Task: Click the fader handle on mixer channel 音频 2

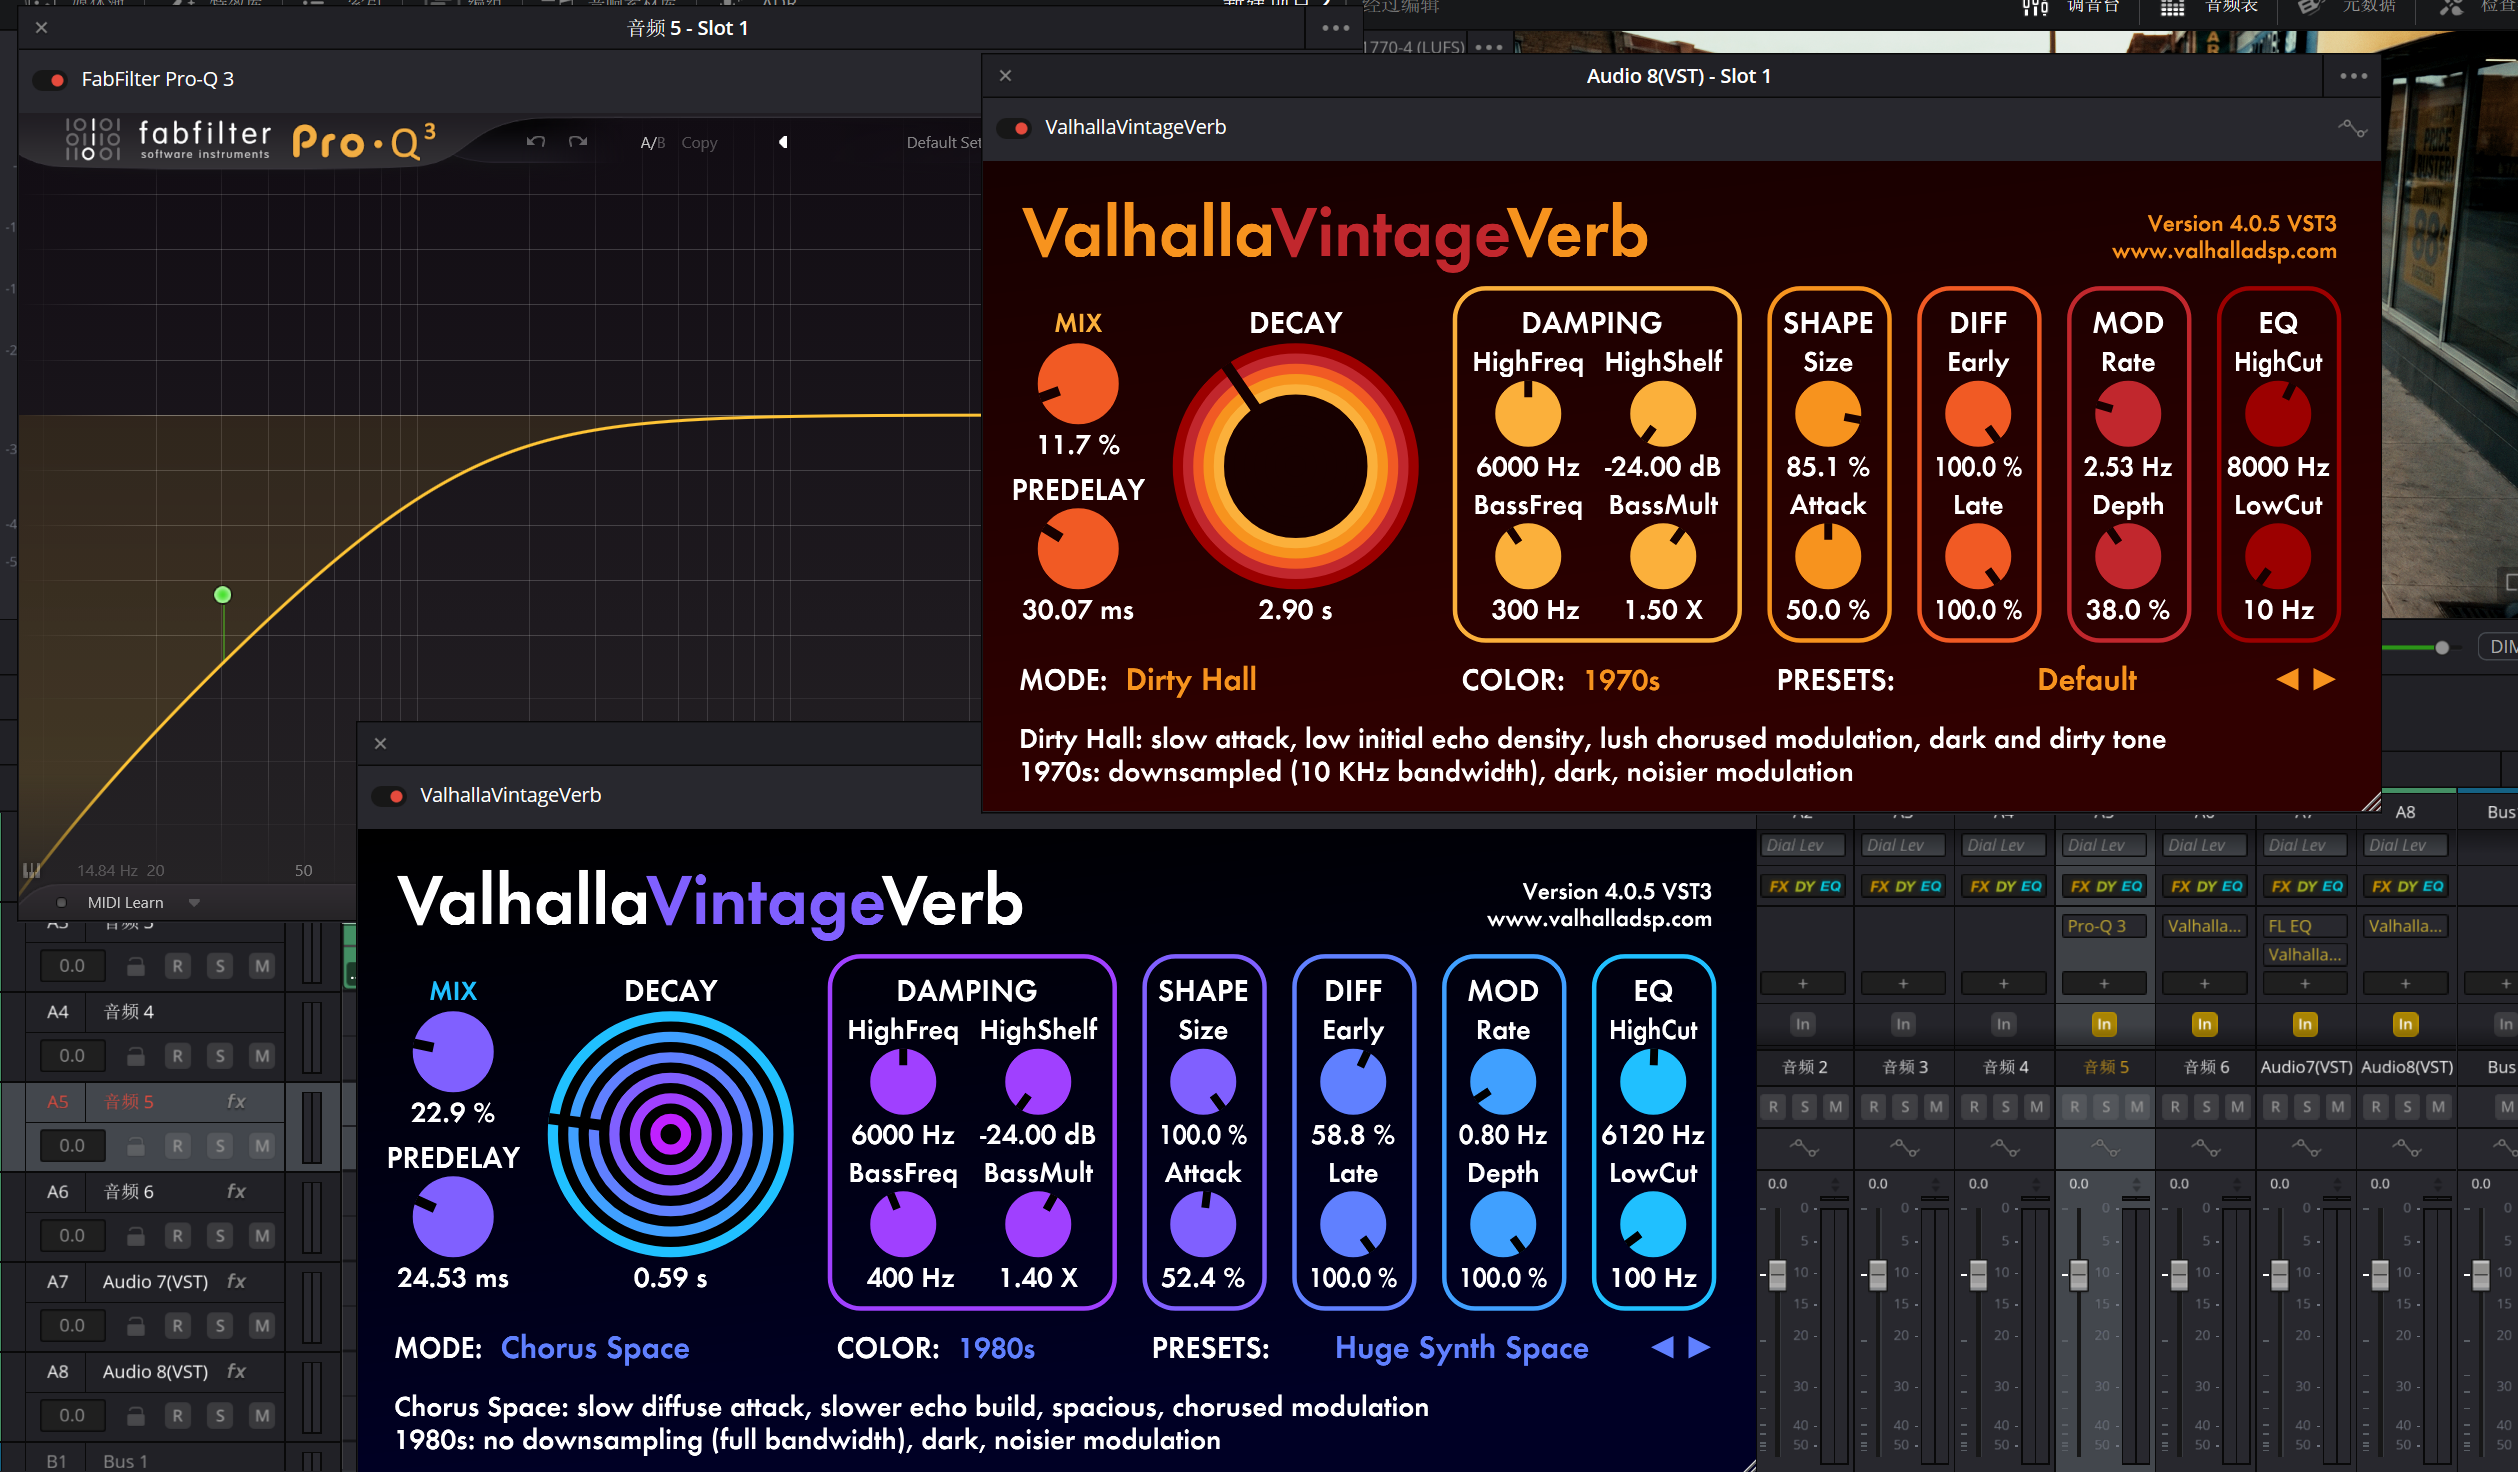Action: click(x=1778, y=1275)
